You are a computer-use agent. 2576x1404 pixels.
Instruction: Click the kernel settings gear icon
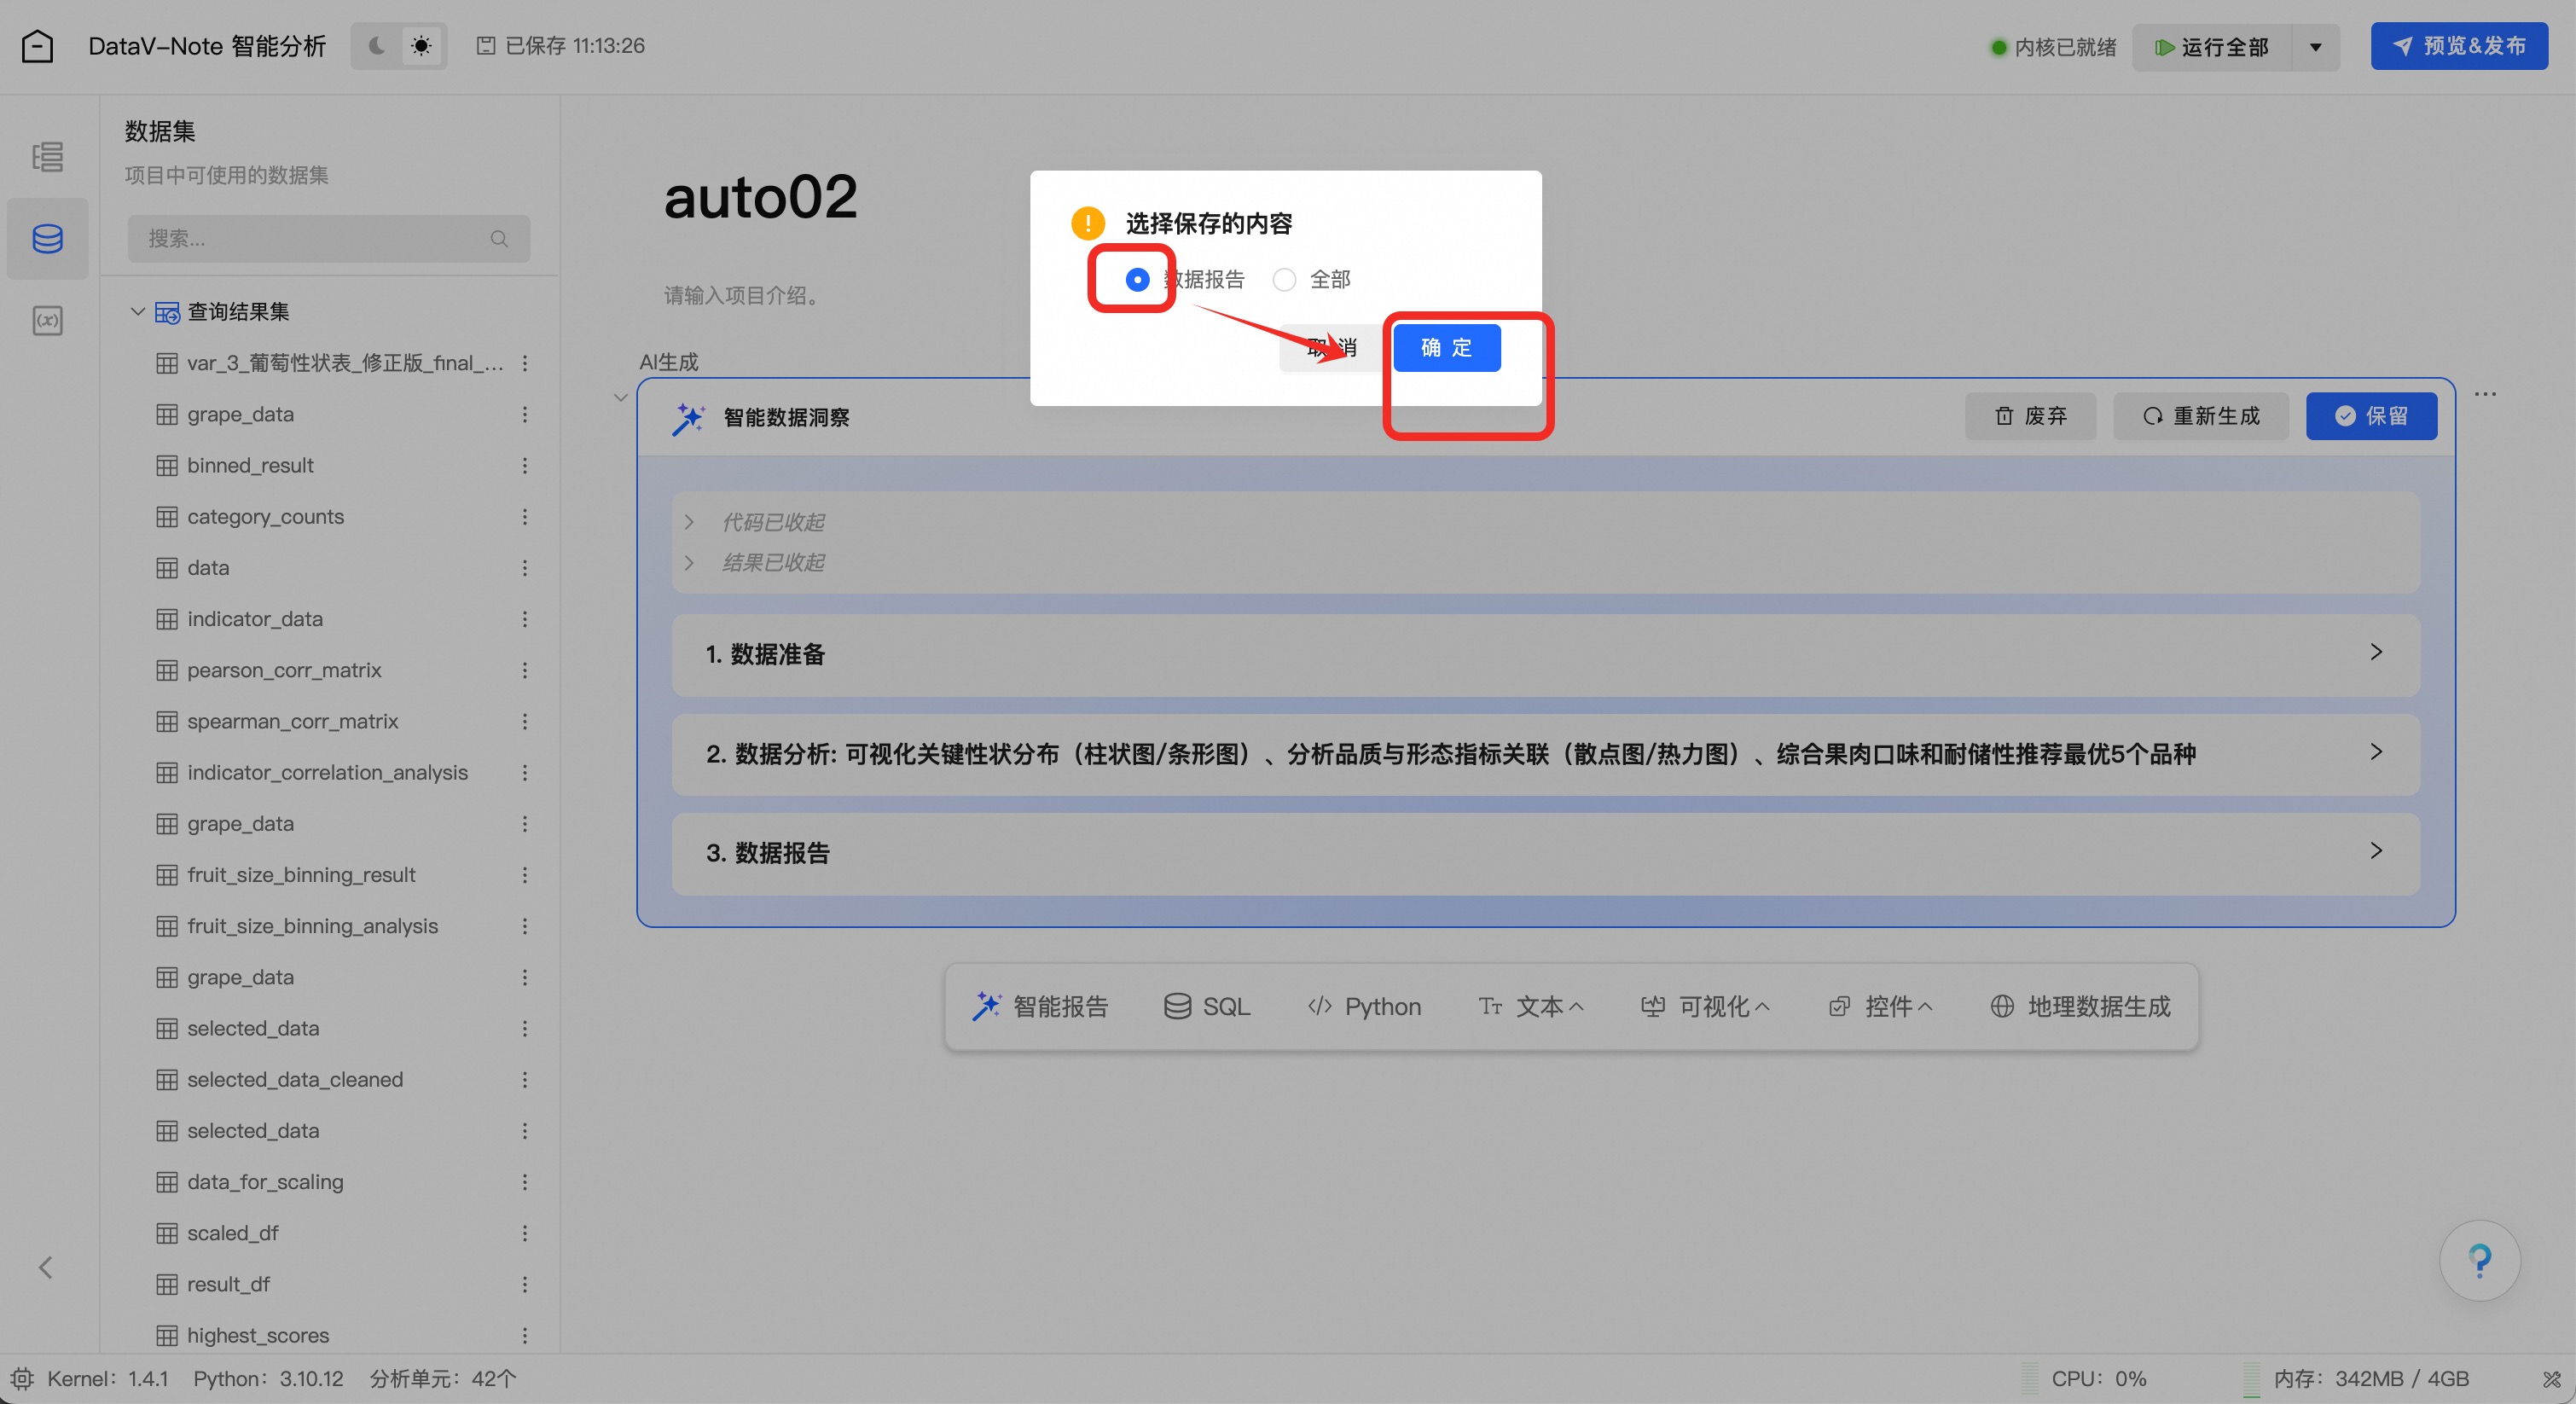22,1379
